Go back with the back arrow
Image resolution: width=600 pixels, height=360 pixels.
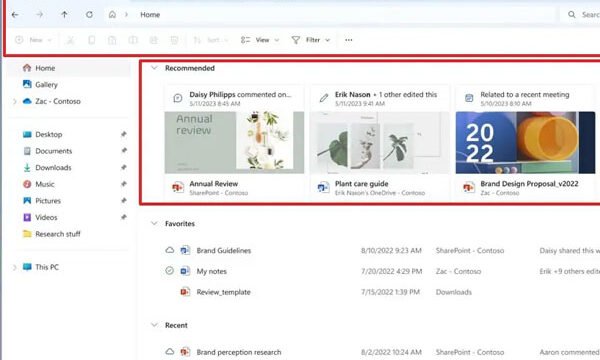coord(15,15)
